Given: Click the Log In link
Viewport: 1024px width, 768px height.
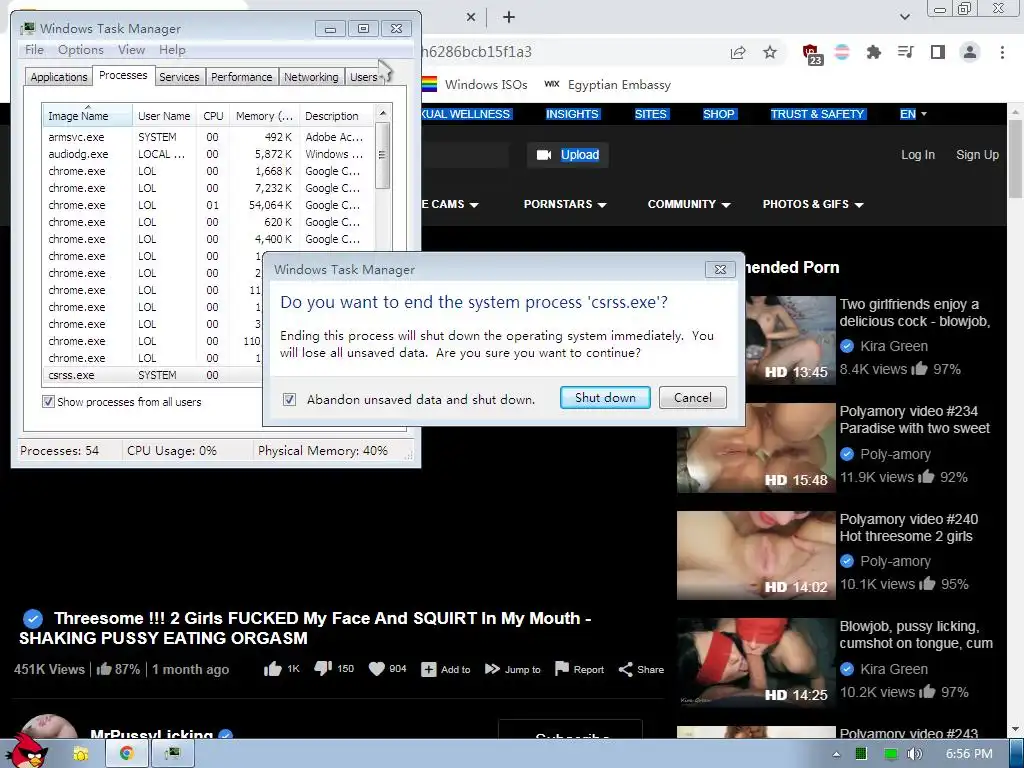Looking at the screenshot, I should pyautogui.click(x=918, y=155).
